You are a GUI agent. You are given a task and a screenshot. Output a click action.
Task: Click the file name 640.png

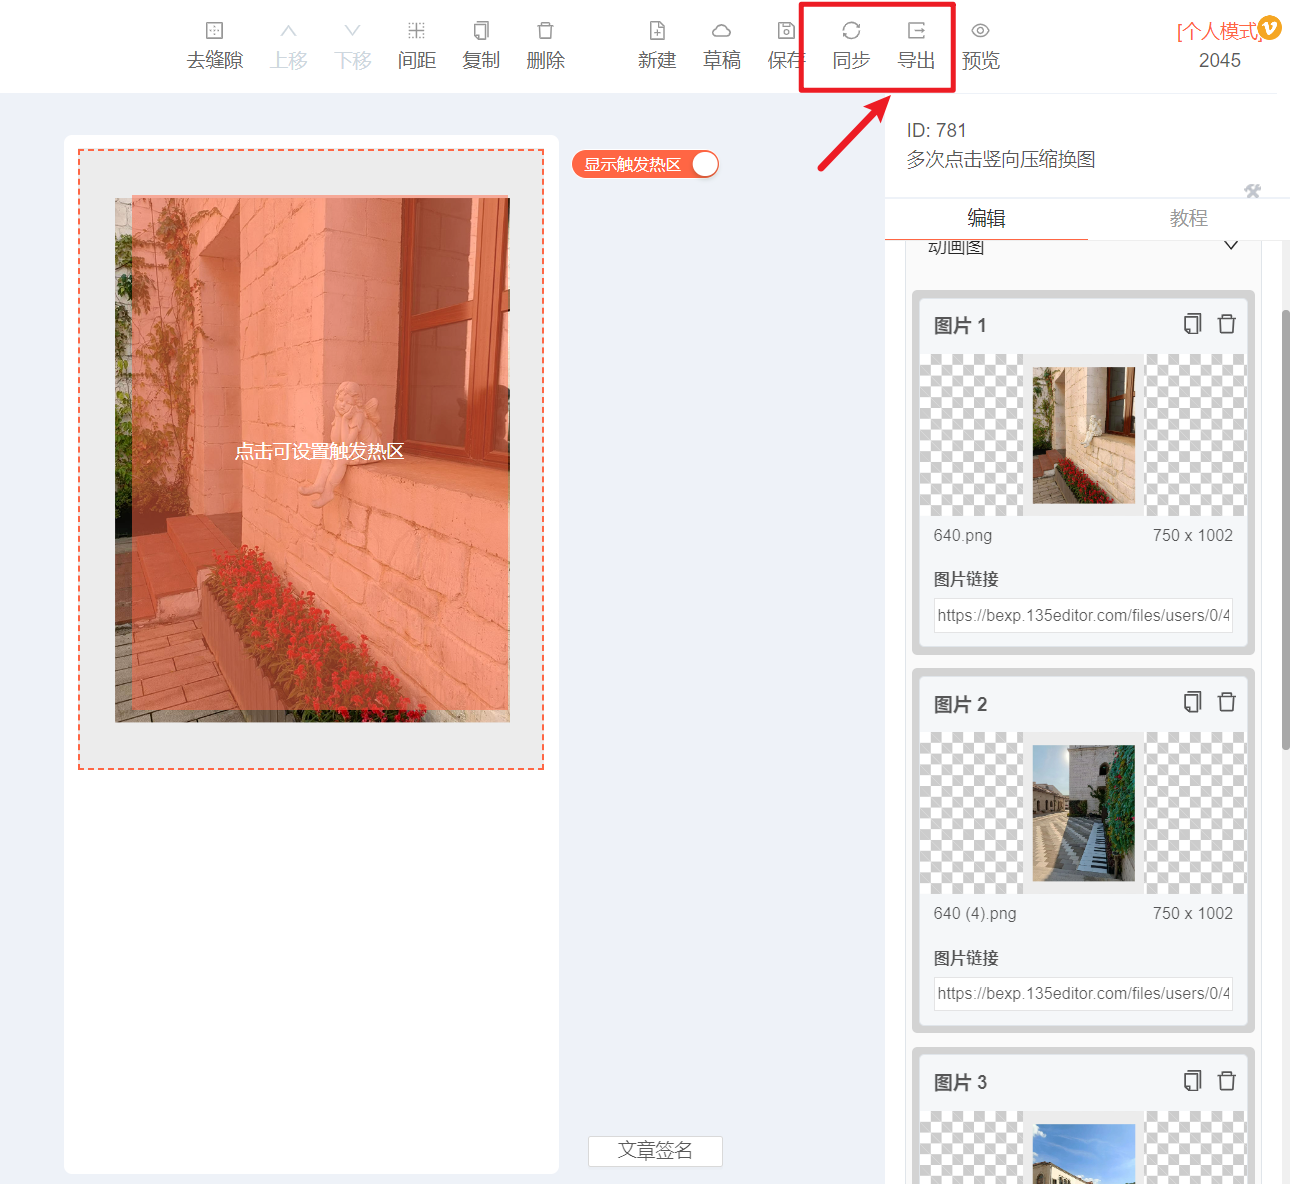963,535
